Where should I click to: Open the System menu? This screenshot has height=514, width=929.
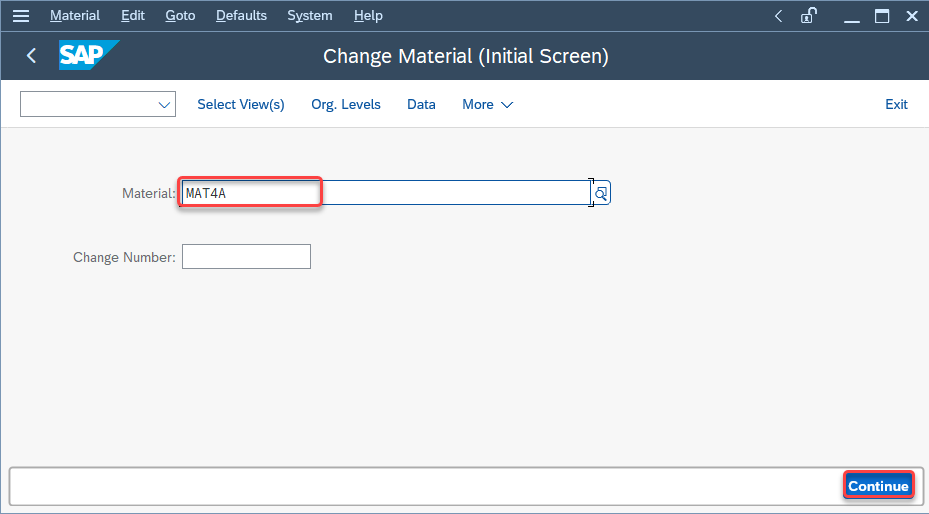tap(309, 16)
